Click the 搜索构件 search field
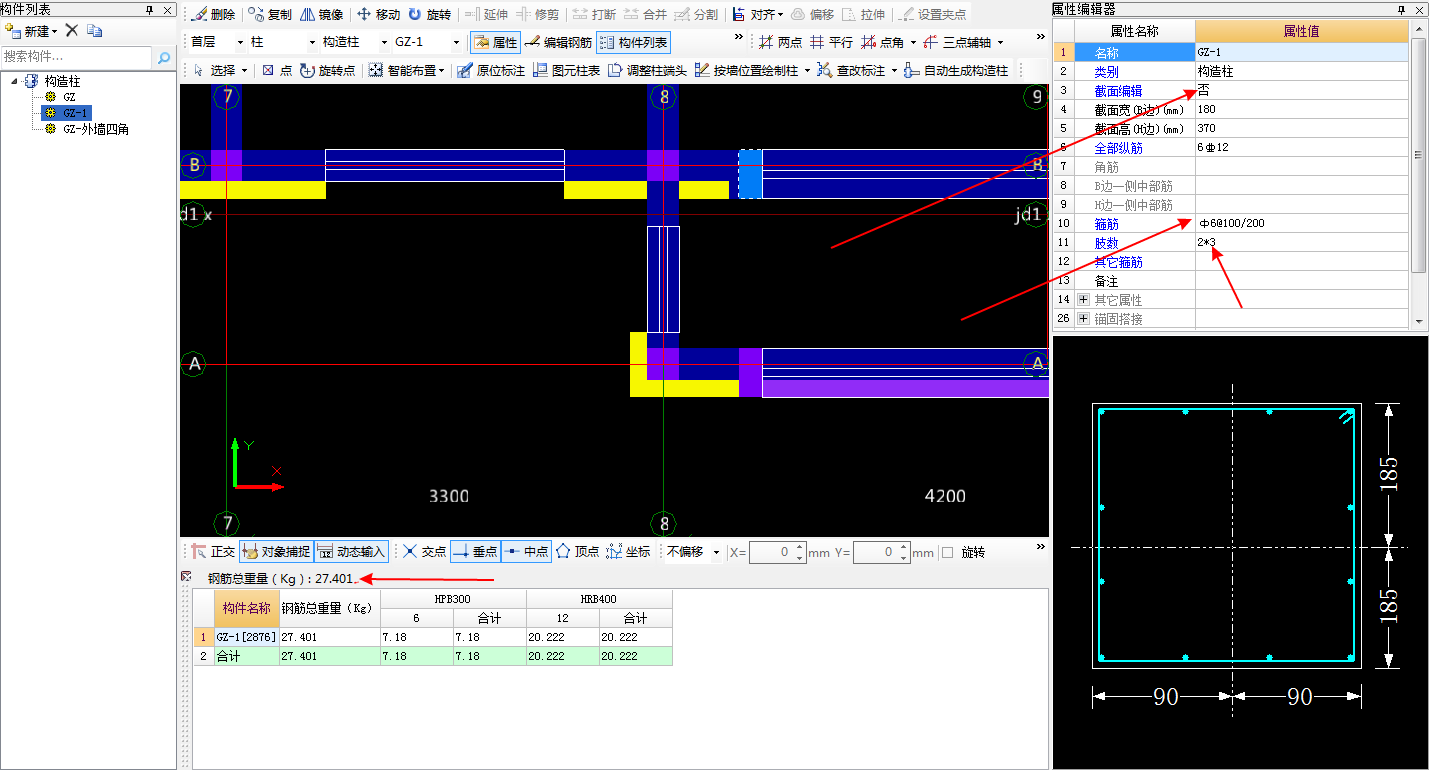The image size is (1429, 770). coord(78,58)
